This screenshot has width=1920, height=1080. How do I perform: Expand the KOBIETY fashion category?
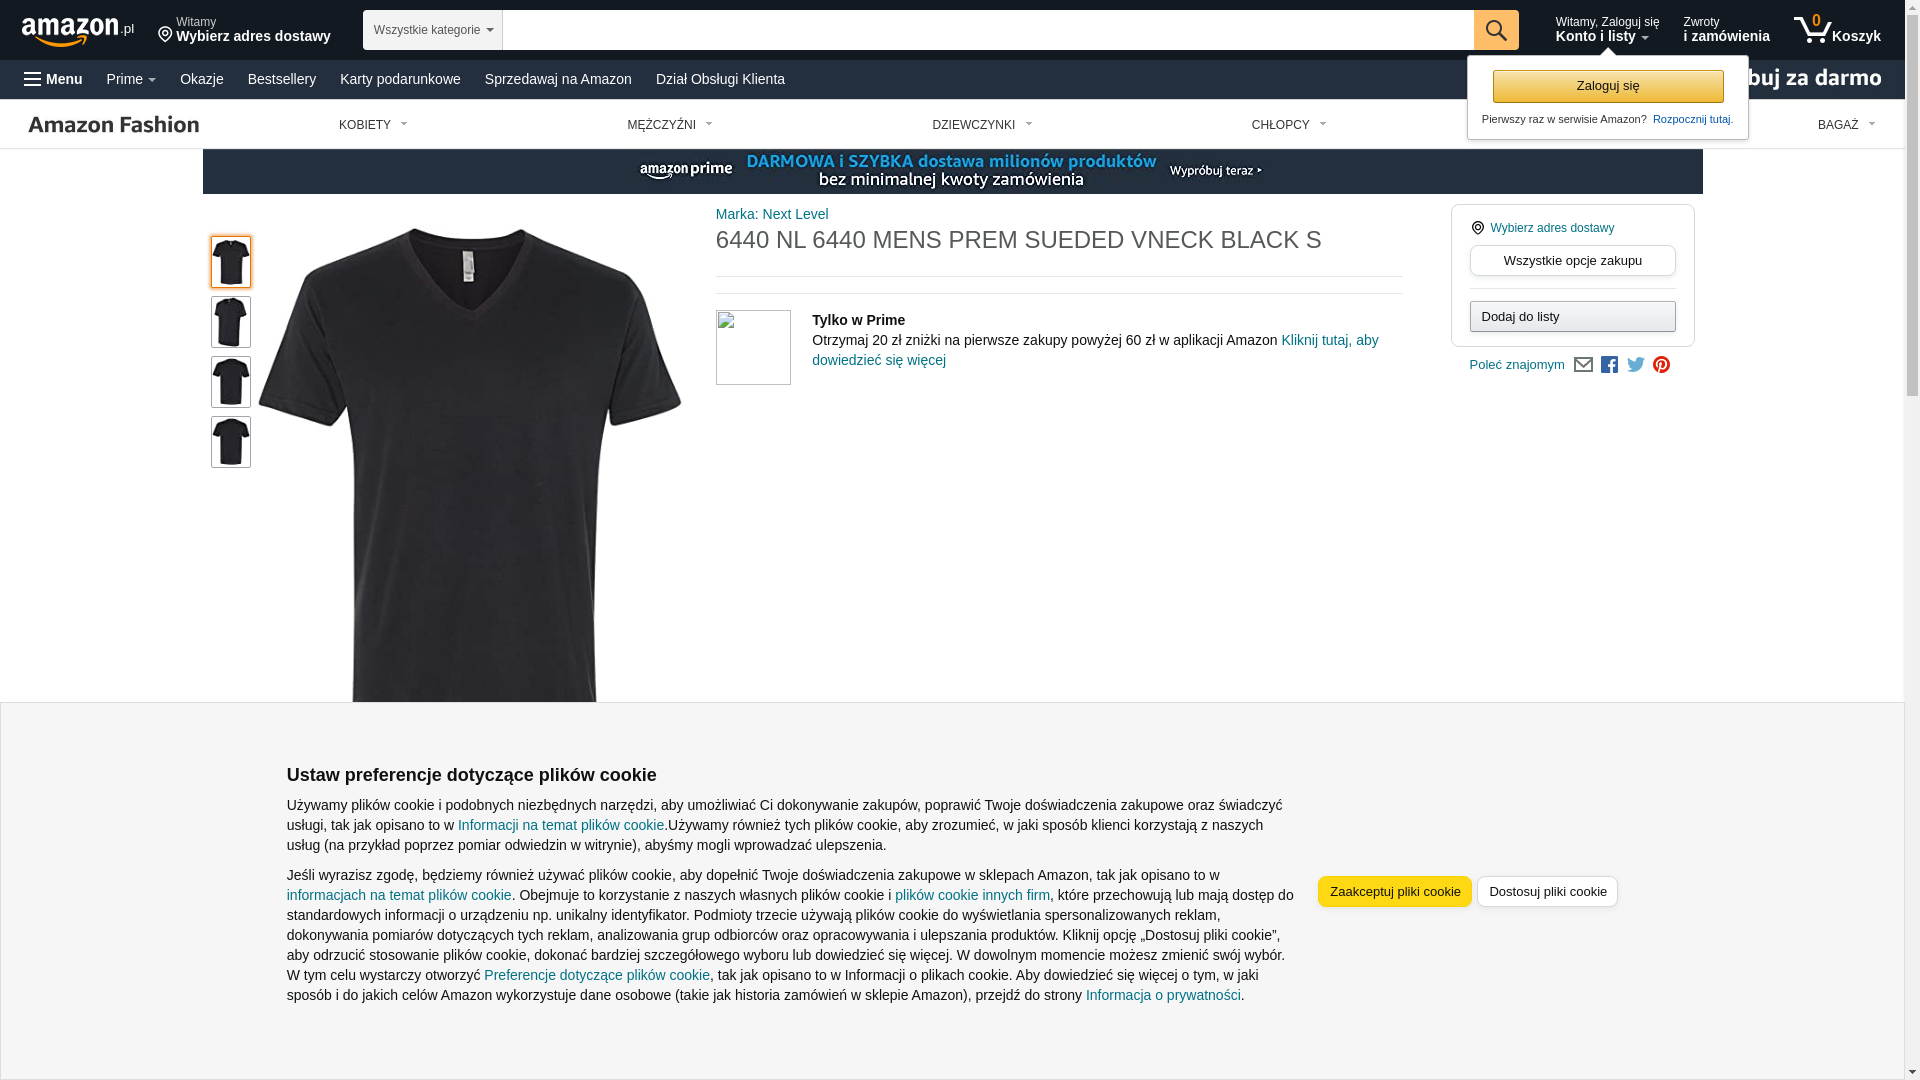pyautogui.click(x=373, y=125)
